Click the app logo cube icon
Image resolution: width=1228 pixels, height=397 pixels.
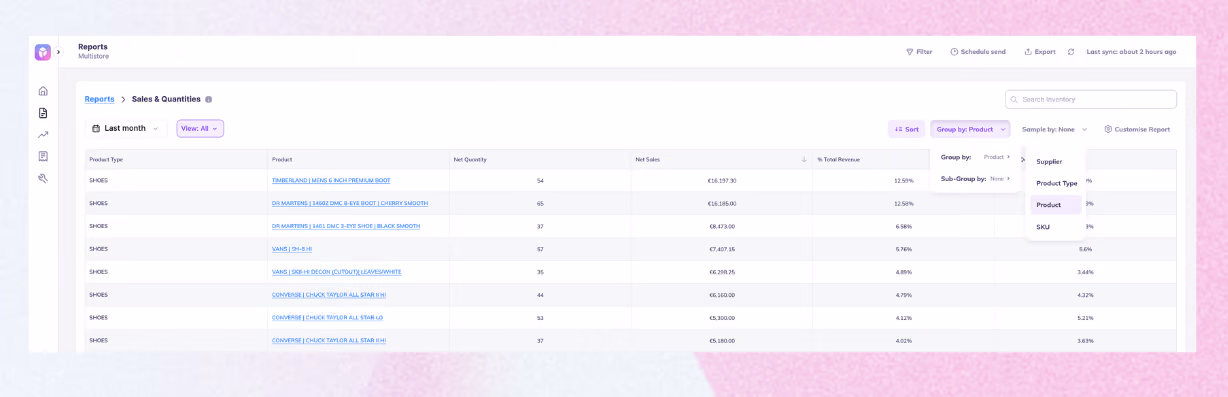coord(43,52)
